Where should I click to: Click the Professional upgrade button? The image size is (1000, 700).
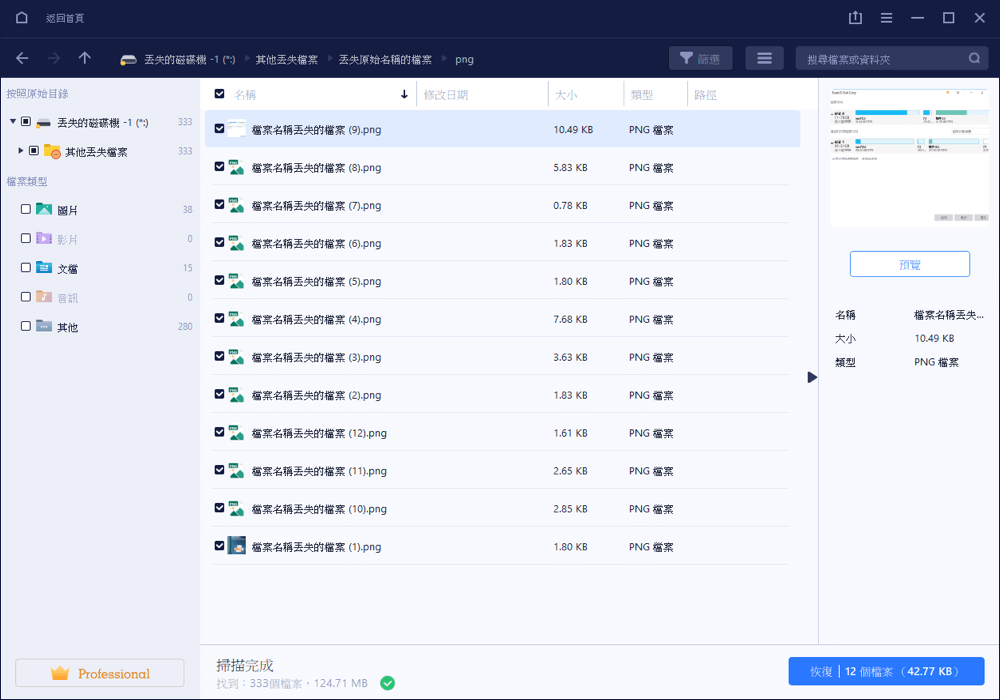pos(99,673)
